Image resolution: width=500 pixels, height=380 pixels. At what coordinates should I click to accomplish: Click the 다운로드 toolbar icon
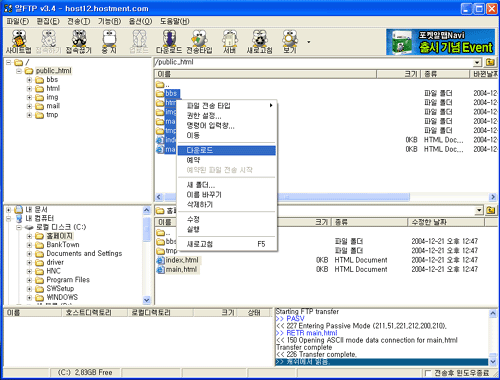[169, 41]
